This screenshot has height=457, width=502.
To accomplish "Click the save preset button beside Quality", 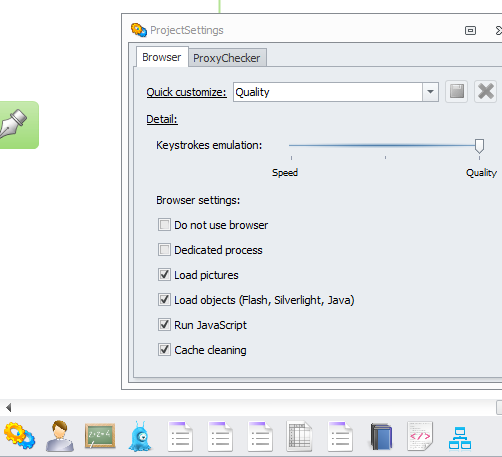I will (x=457, y=91).
